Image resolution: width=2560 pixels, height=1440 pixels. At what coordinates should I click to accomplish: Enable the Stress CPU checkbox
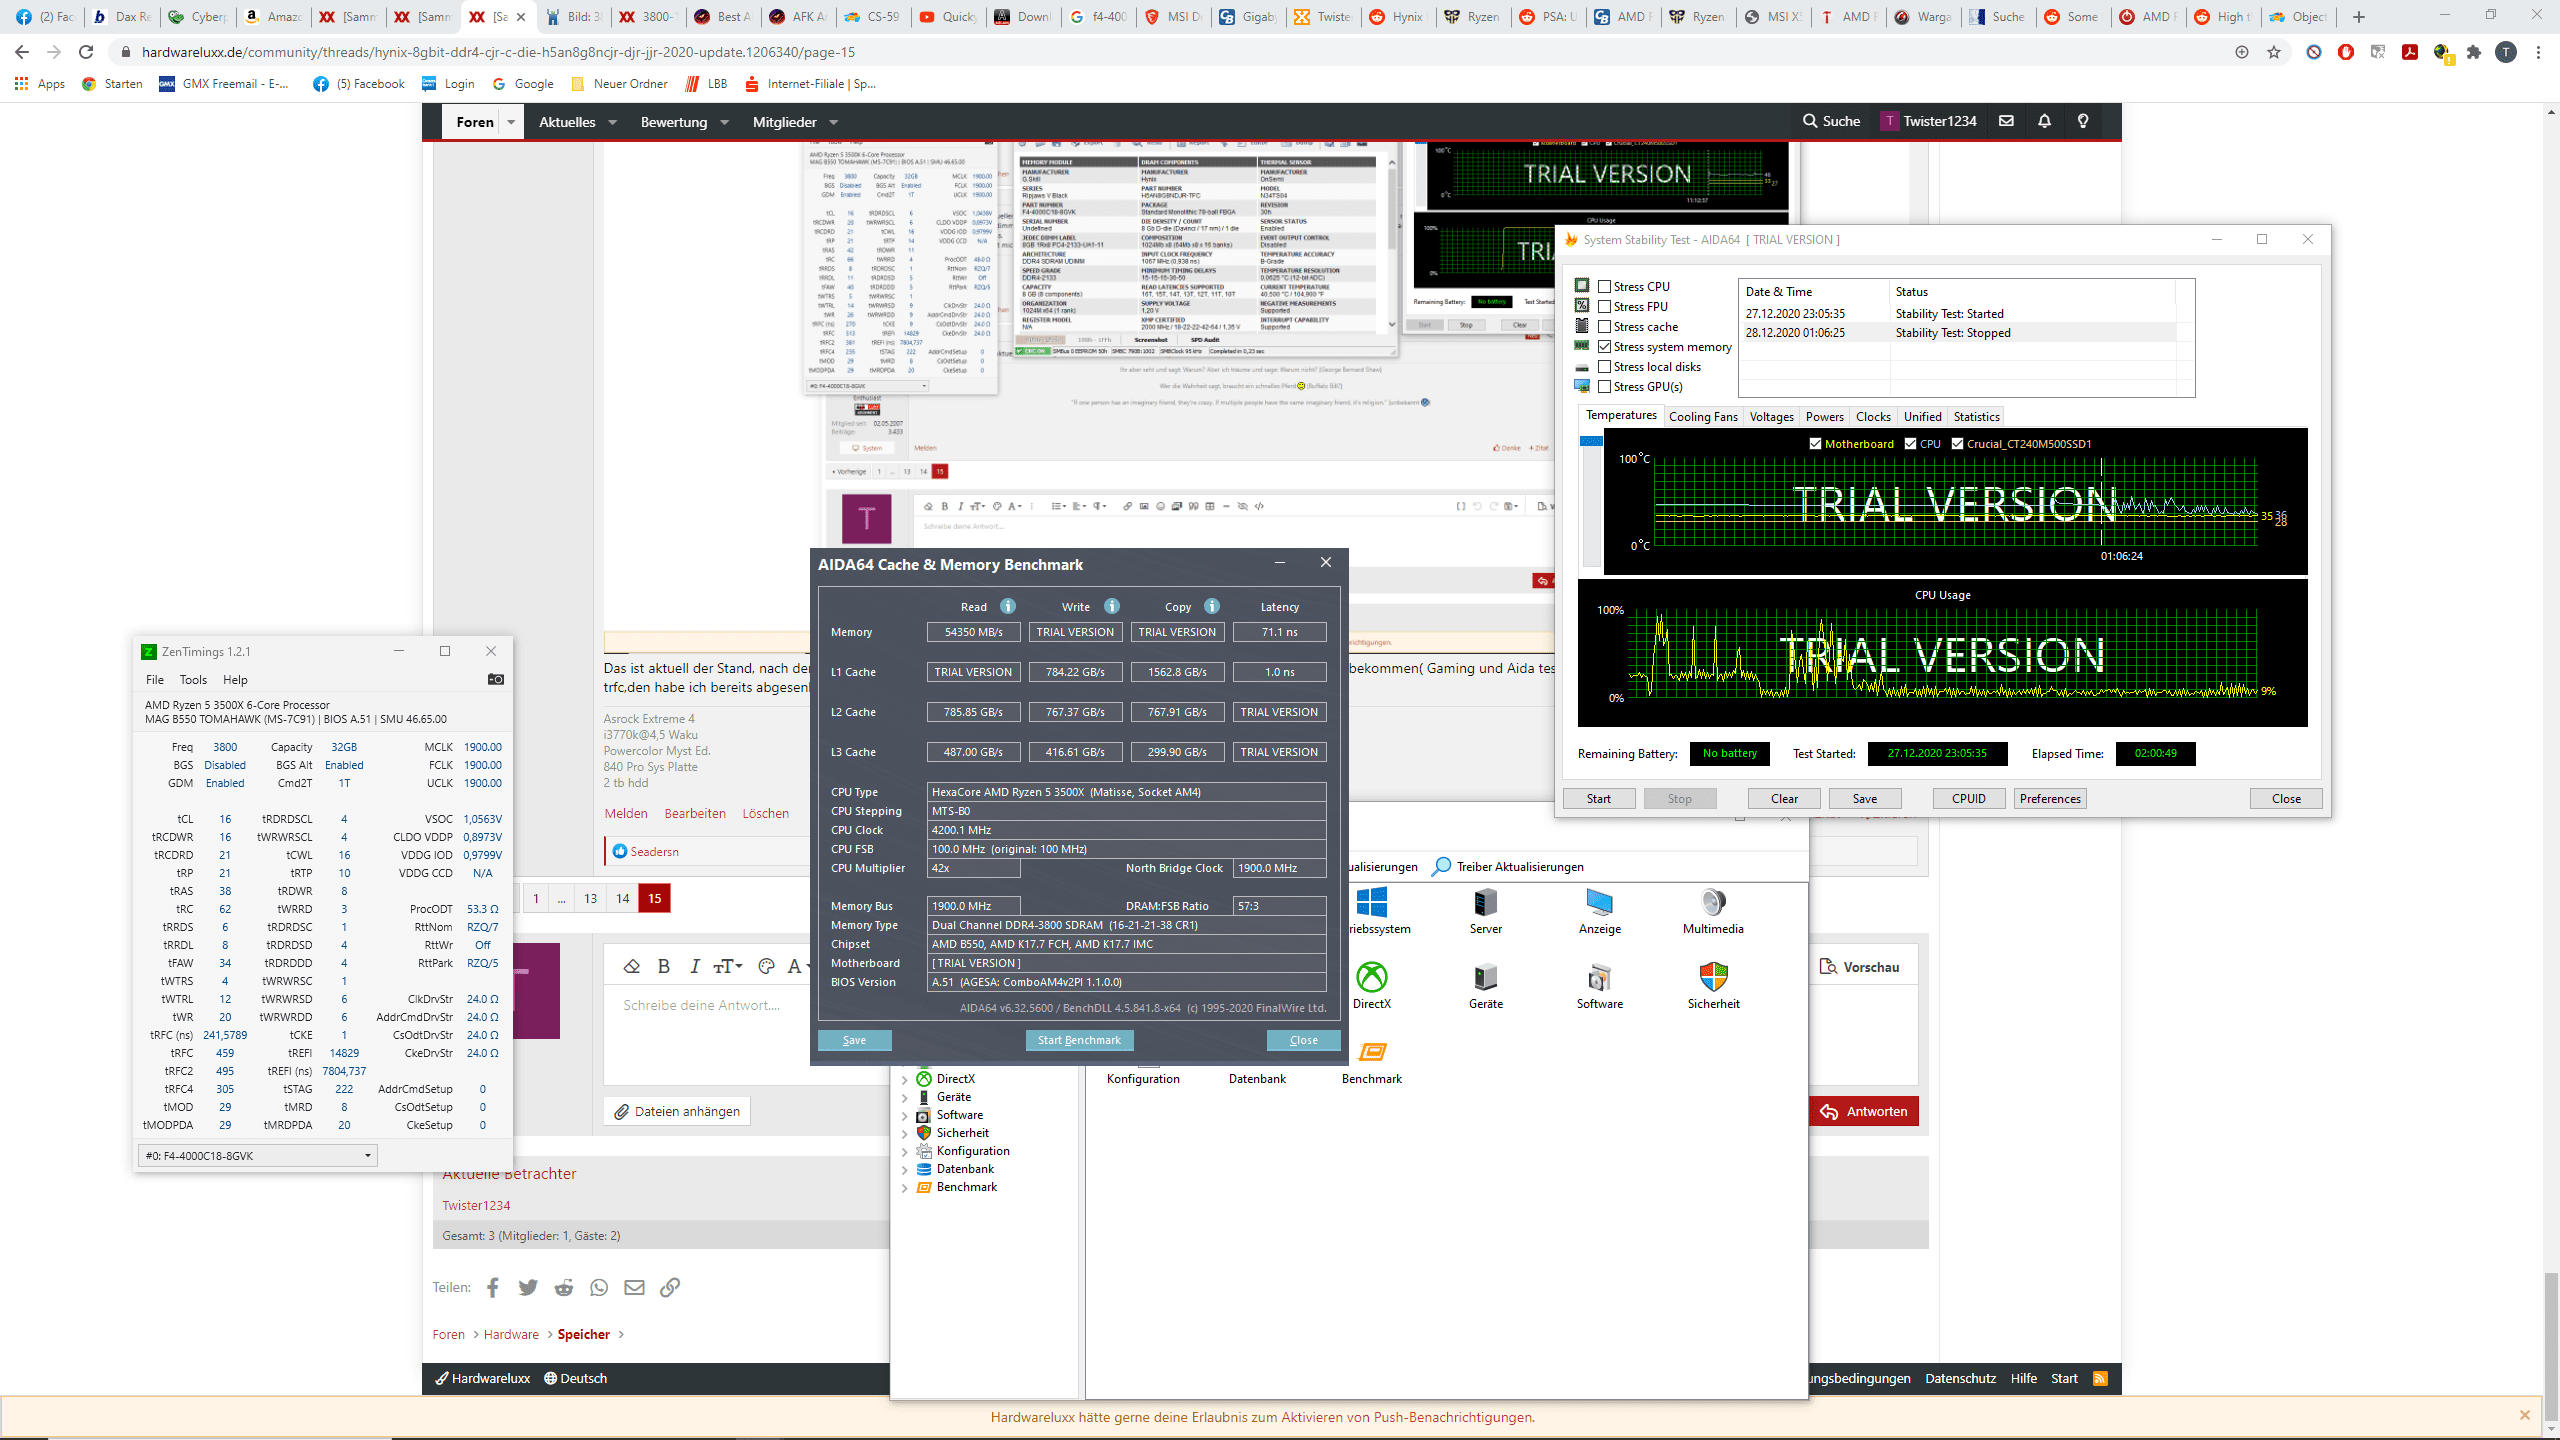tap(1604, 287)
